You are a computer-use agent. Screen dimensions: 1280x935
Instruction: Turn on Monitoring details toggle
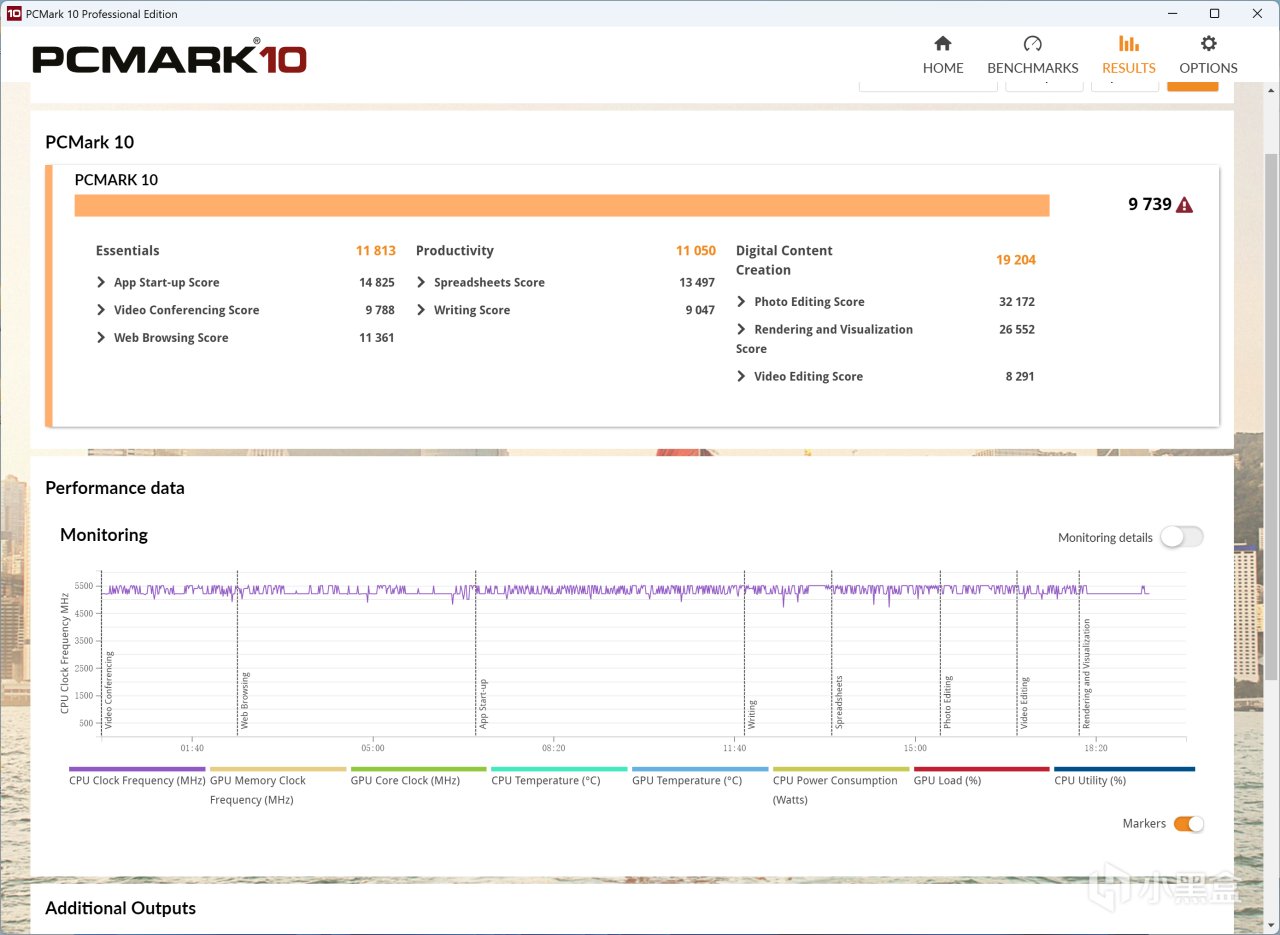[x=1181, y=537]
